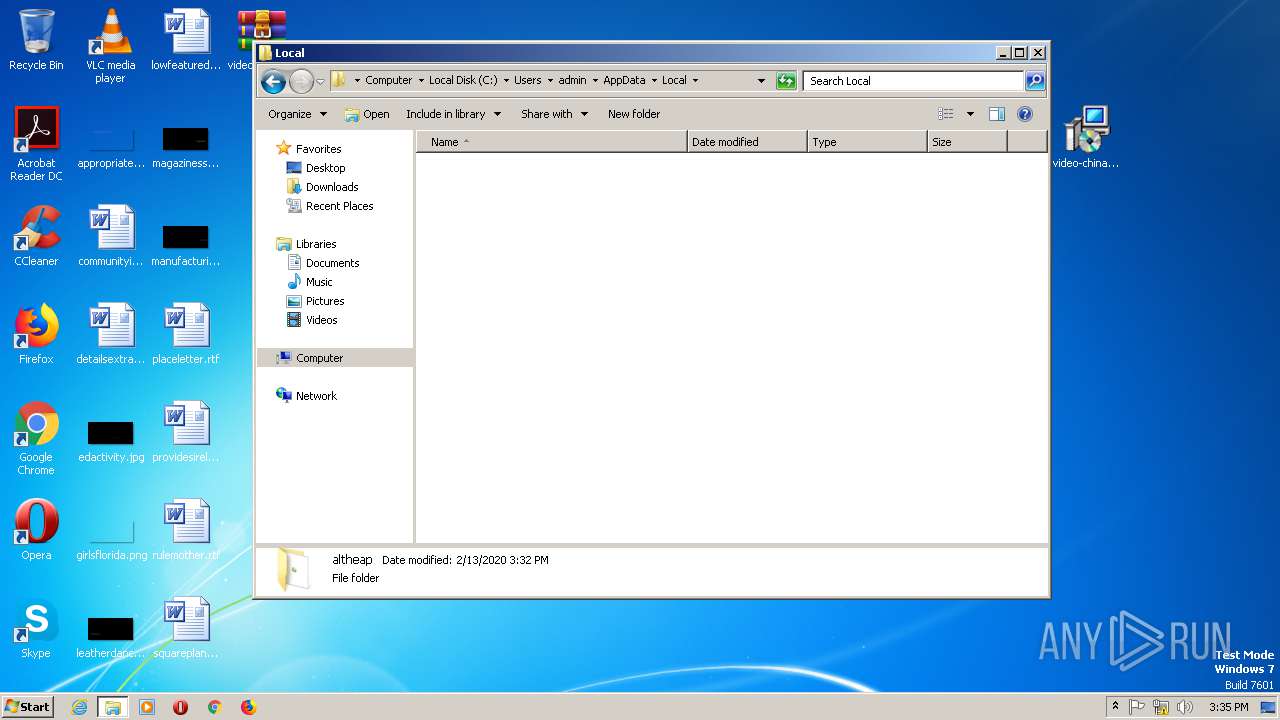Select the video-china installer desktop icon
This screenshot has height=720, width=1280.
(x=1086, y=138)
